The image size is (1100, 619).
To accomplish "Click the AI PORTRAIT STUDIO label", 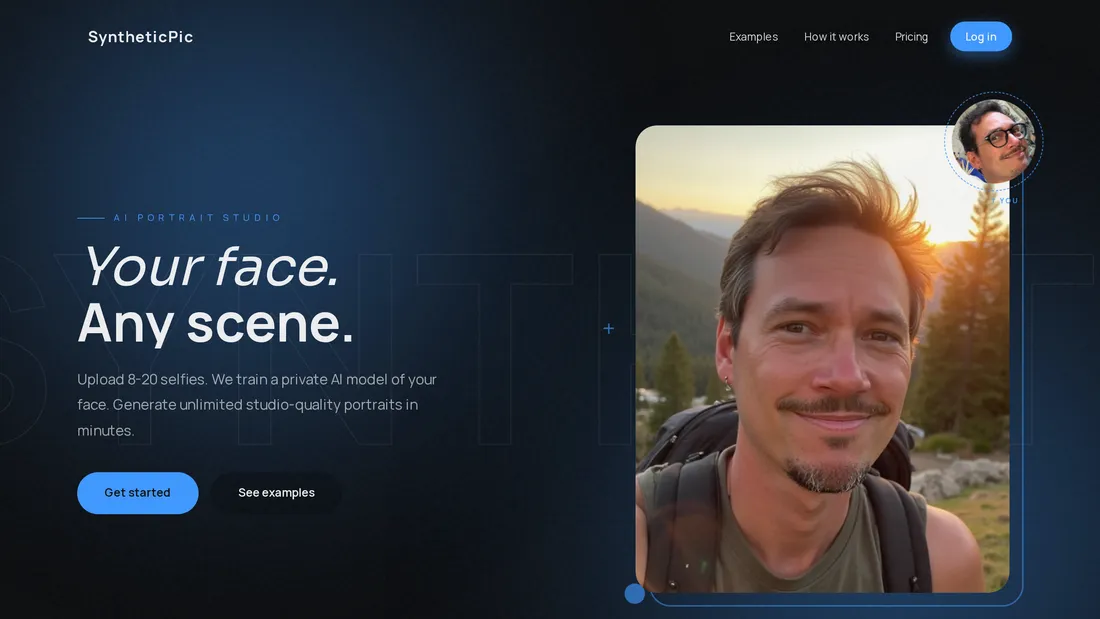I will [197, 218].
